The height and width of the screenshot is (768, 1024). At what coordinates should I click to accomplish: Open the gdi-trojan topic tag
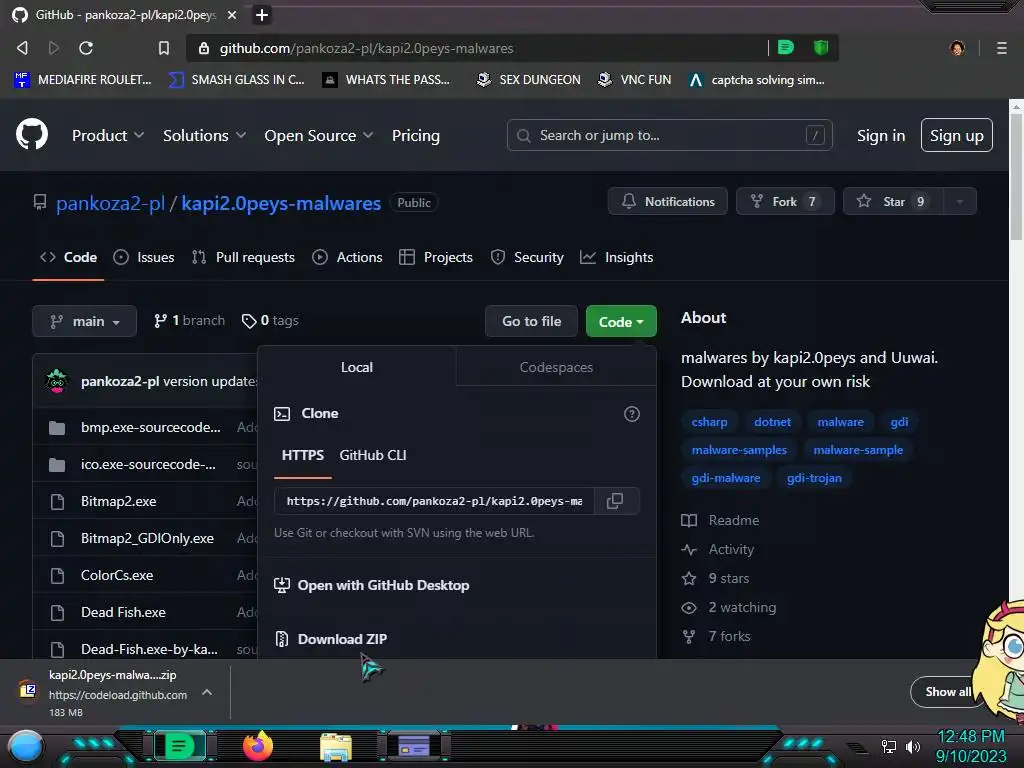click(814, 478)
